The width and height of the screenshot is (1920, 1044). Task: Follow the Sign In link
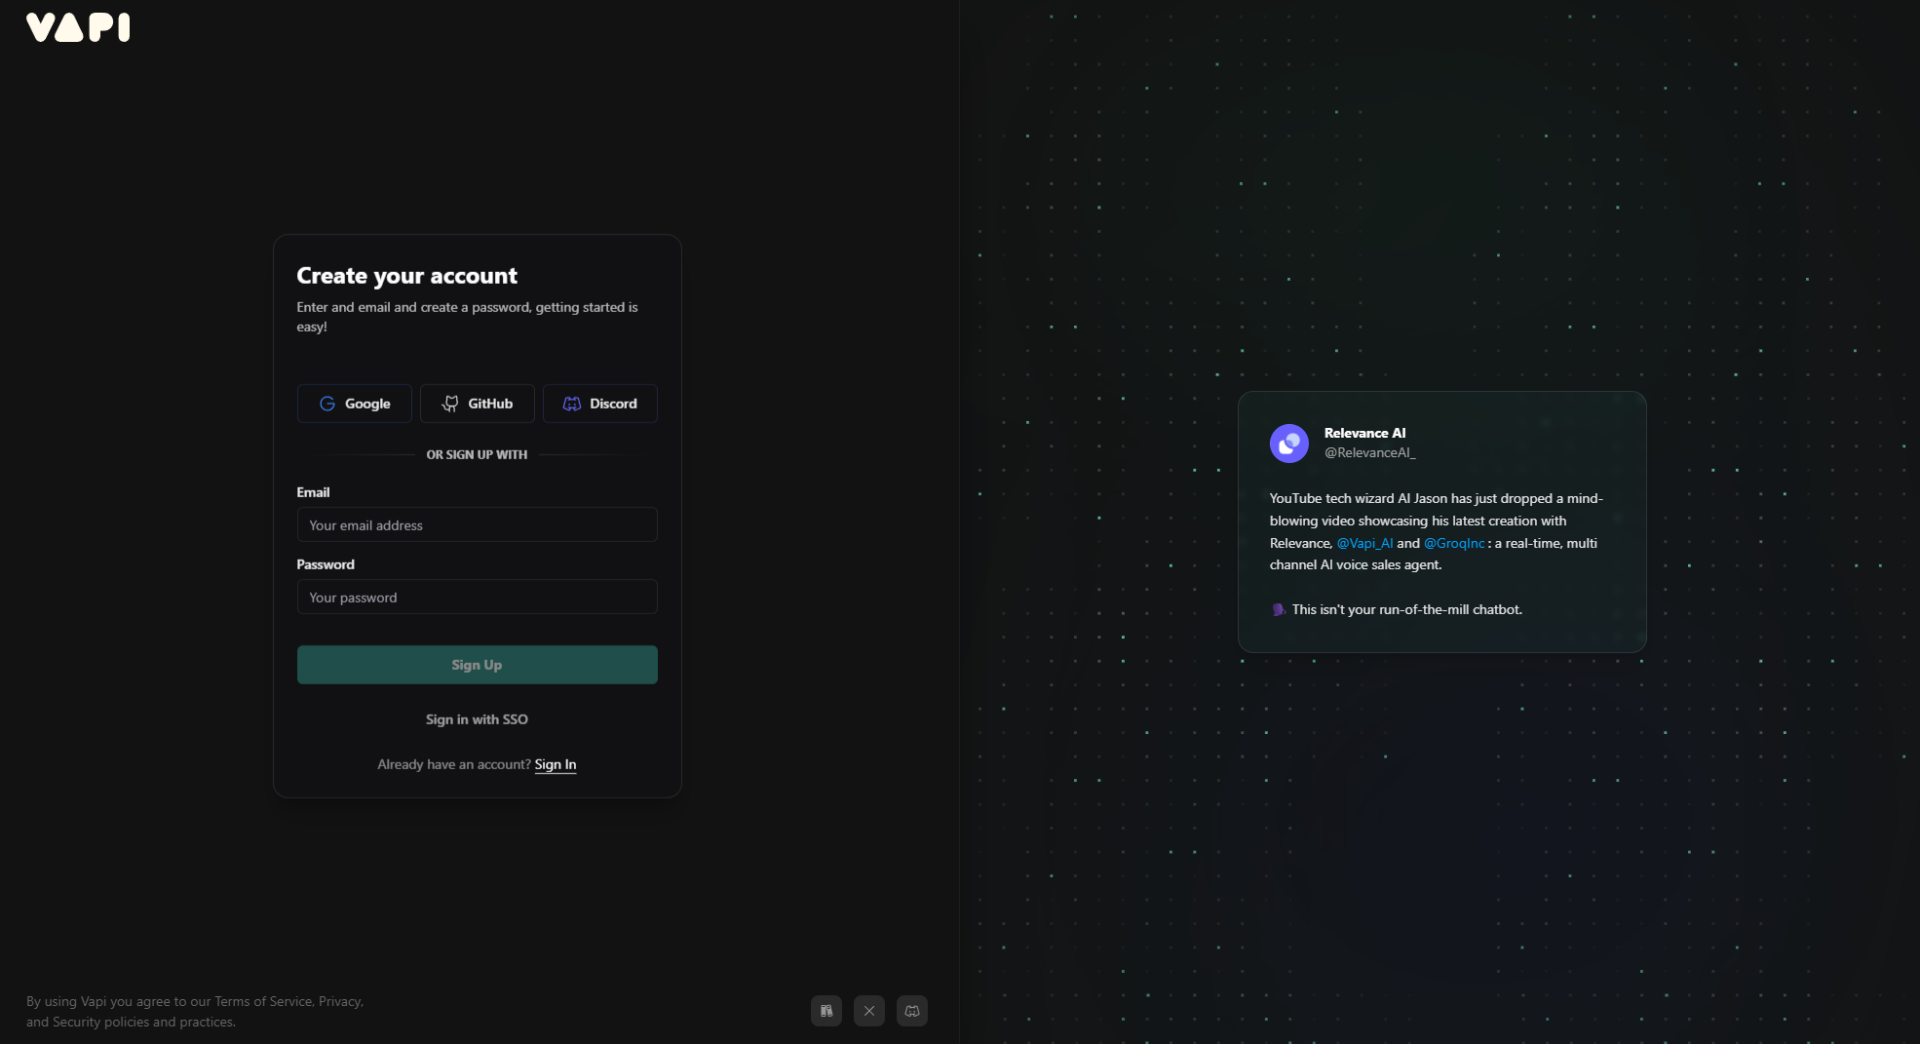pos(555,765)
